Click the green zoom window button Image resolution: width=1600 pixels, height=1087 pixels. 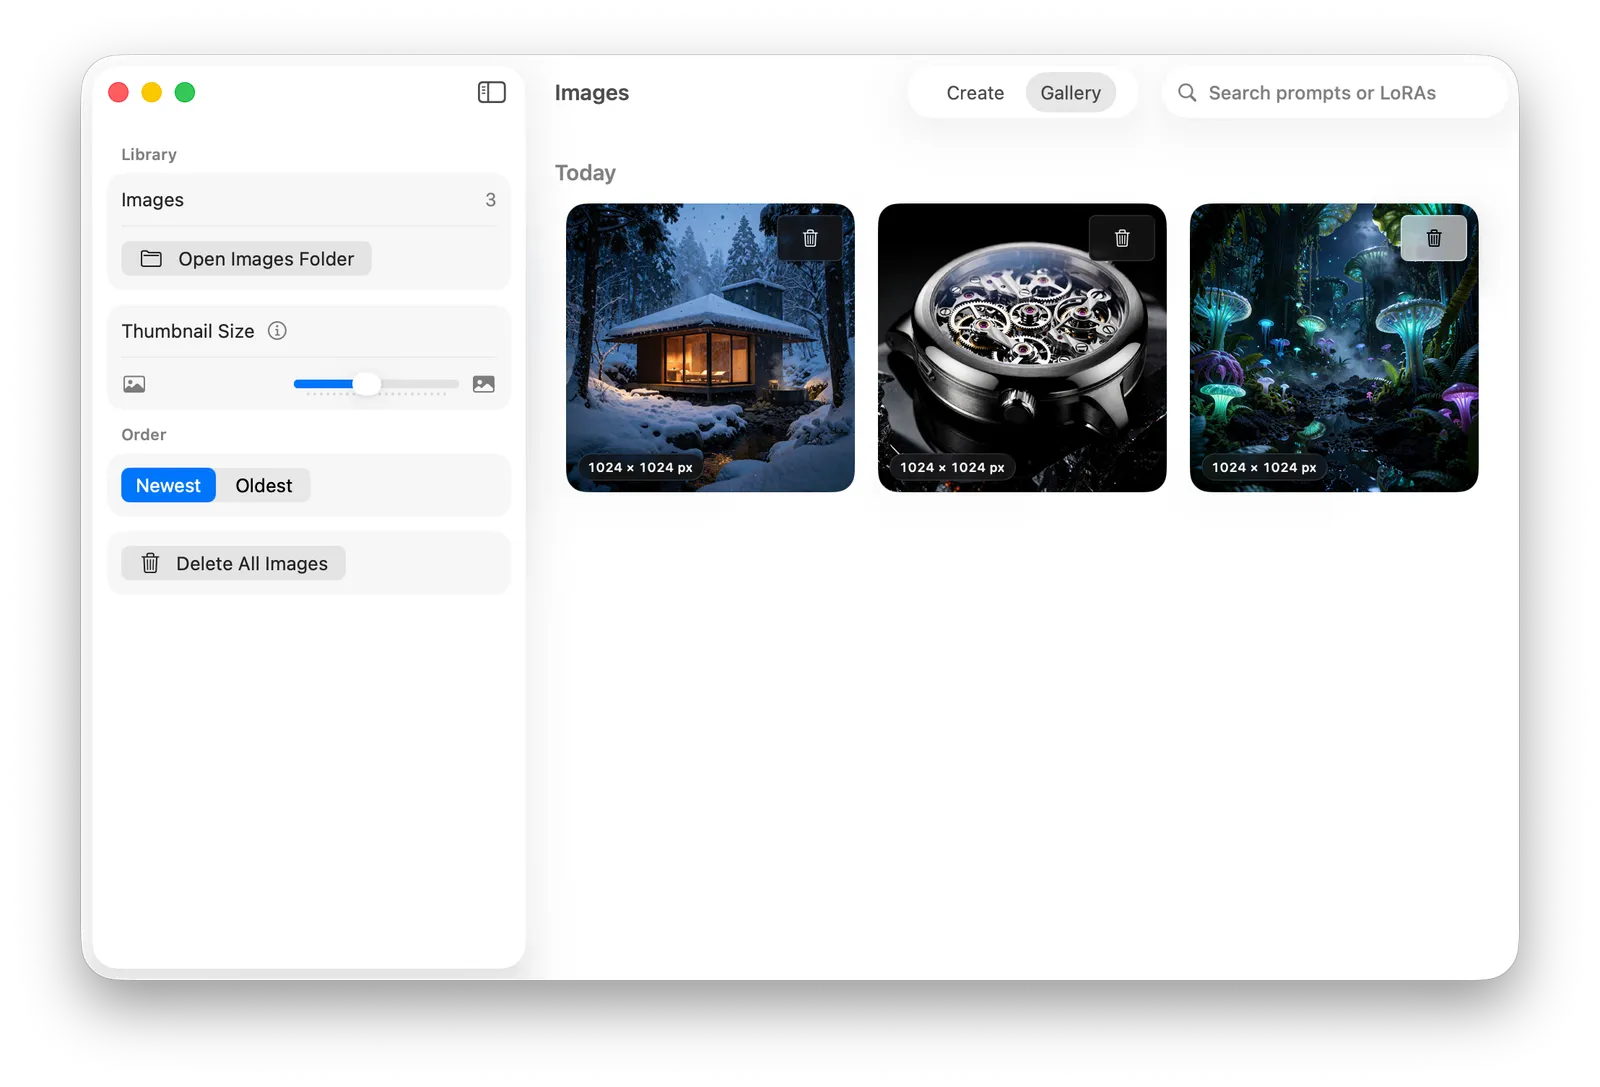185,92
